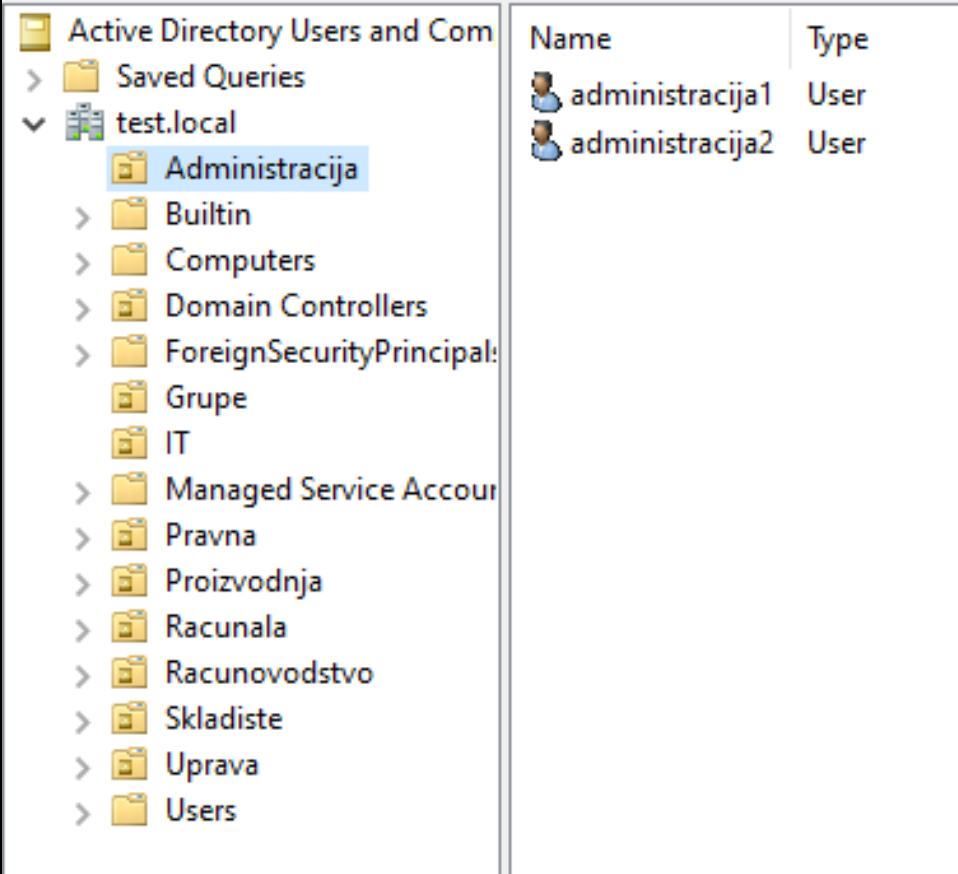The image size is (958, 874).
Task: Click the Domain Controllers OU icon
Action: click(130, 306)
